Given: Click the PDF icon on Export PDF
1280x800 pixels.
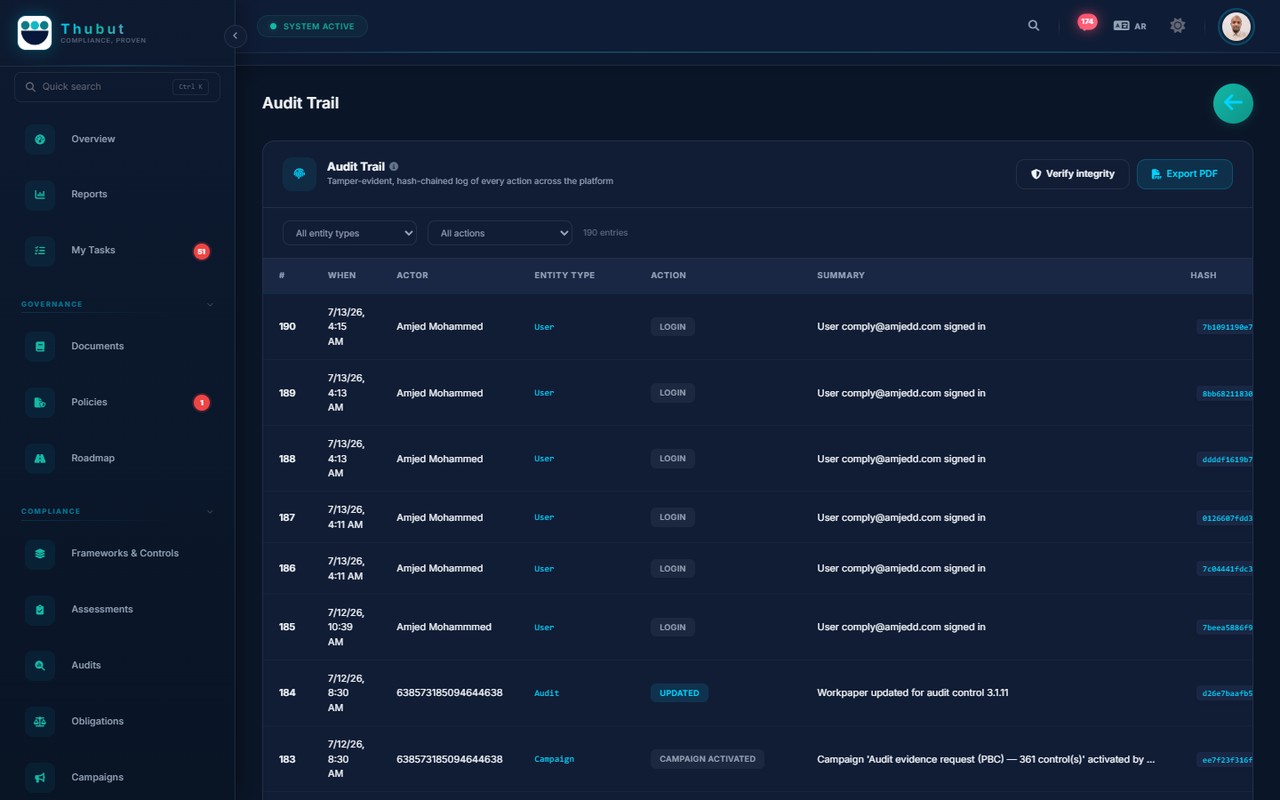Looking at the screenshot, I should pyautogui.click(x=1156, y=174).
